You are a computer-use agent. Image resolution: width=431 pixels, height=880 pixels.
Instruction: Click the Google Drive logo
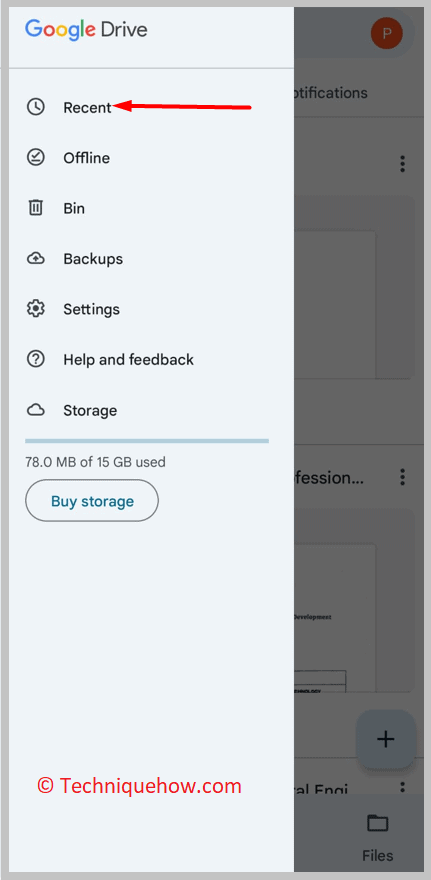tap(86, 29)
